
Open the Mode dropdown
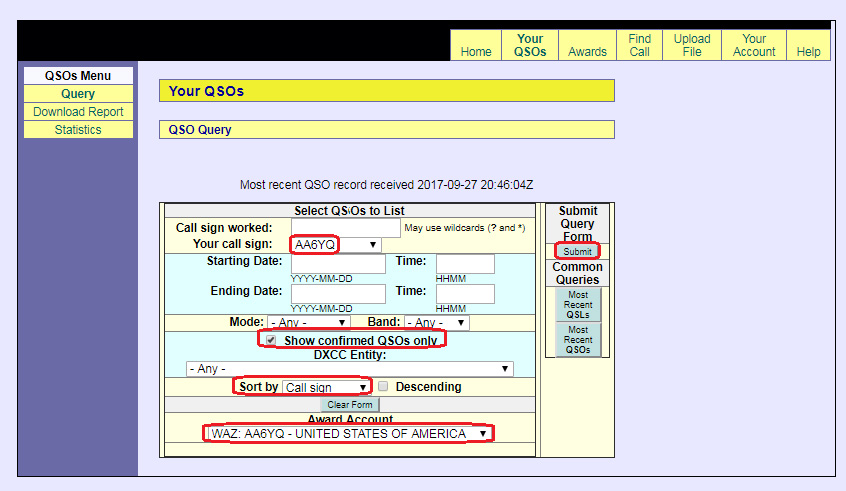click(x=308, y=323)
